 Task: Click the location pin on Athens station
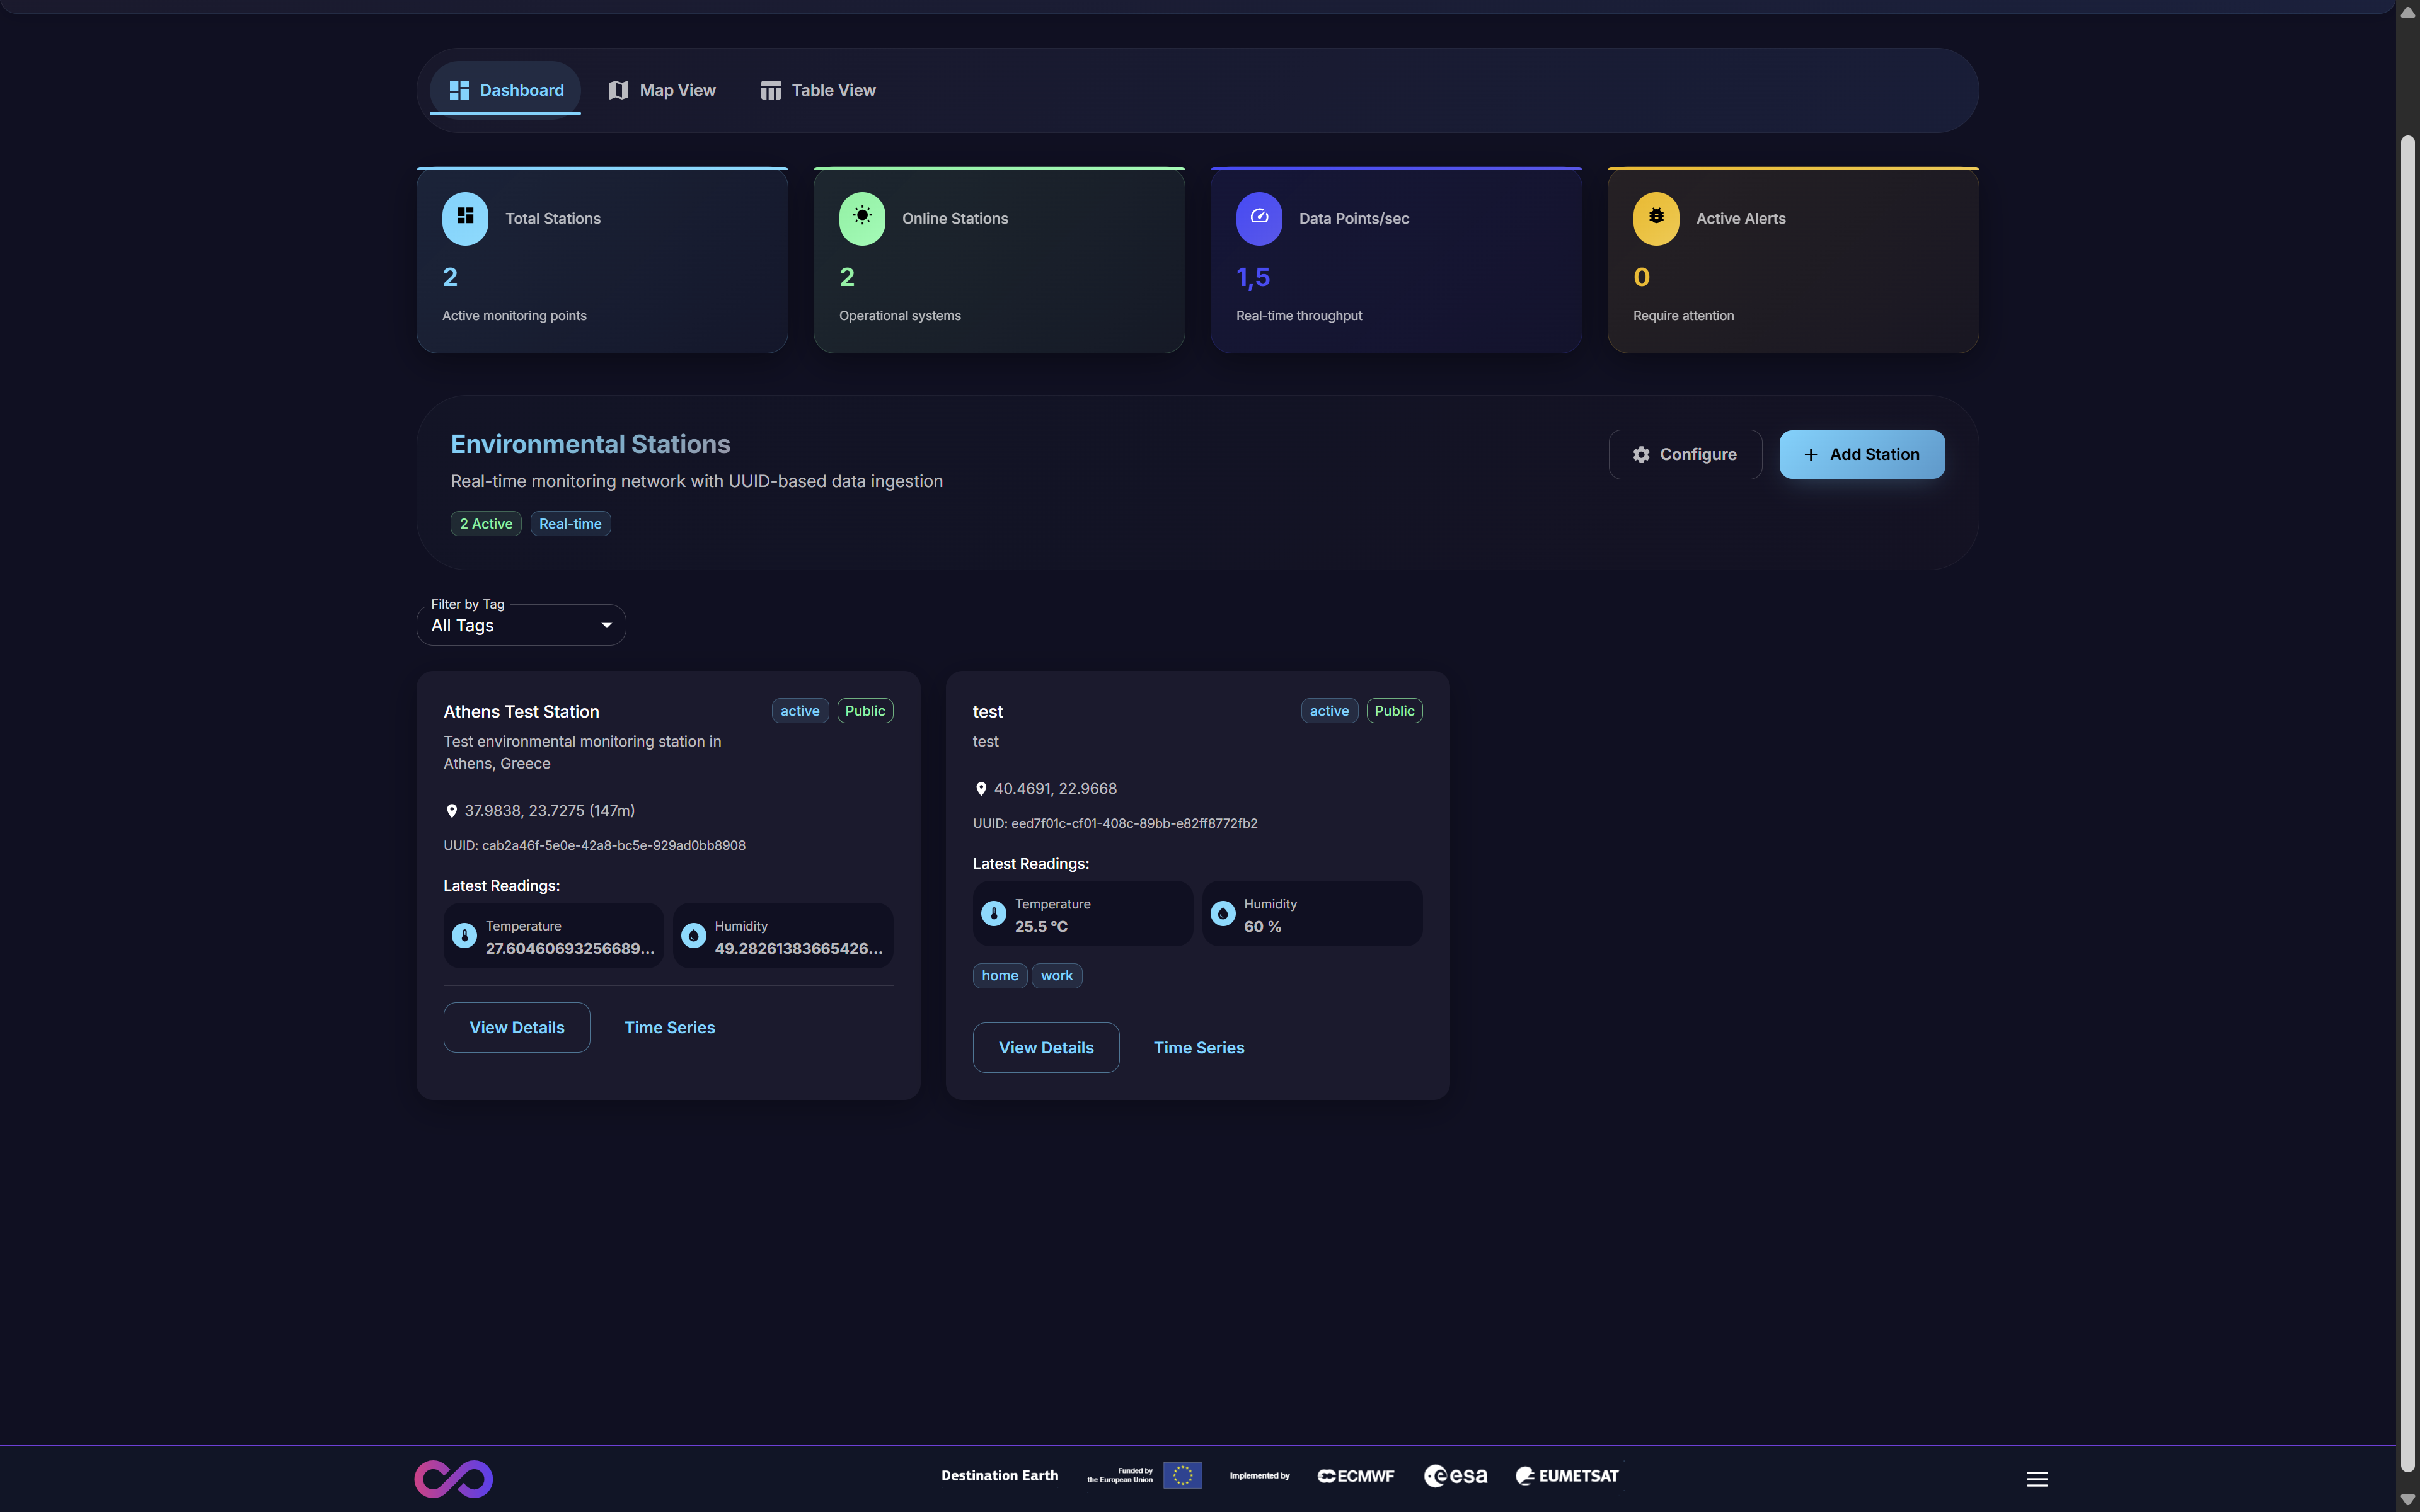(451, 811)
